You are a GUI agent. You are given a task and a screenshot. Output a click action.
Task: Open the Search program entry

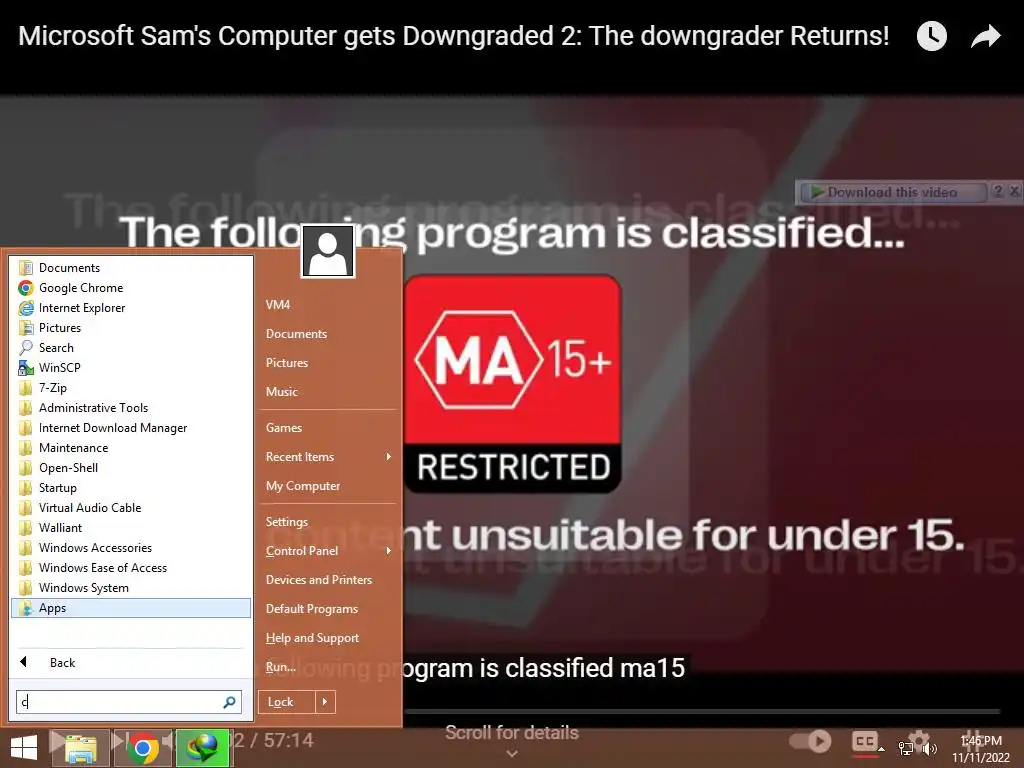point(131,348)
